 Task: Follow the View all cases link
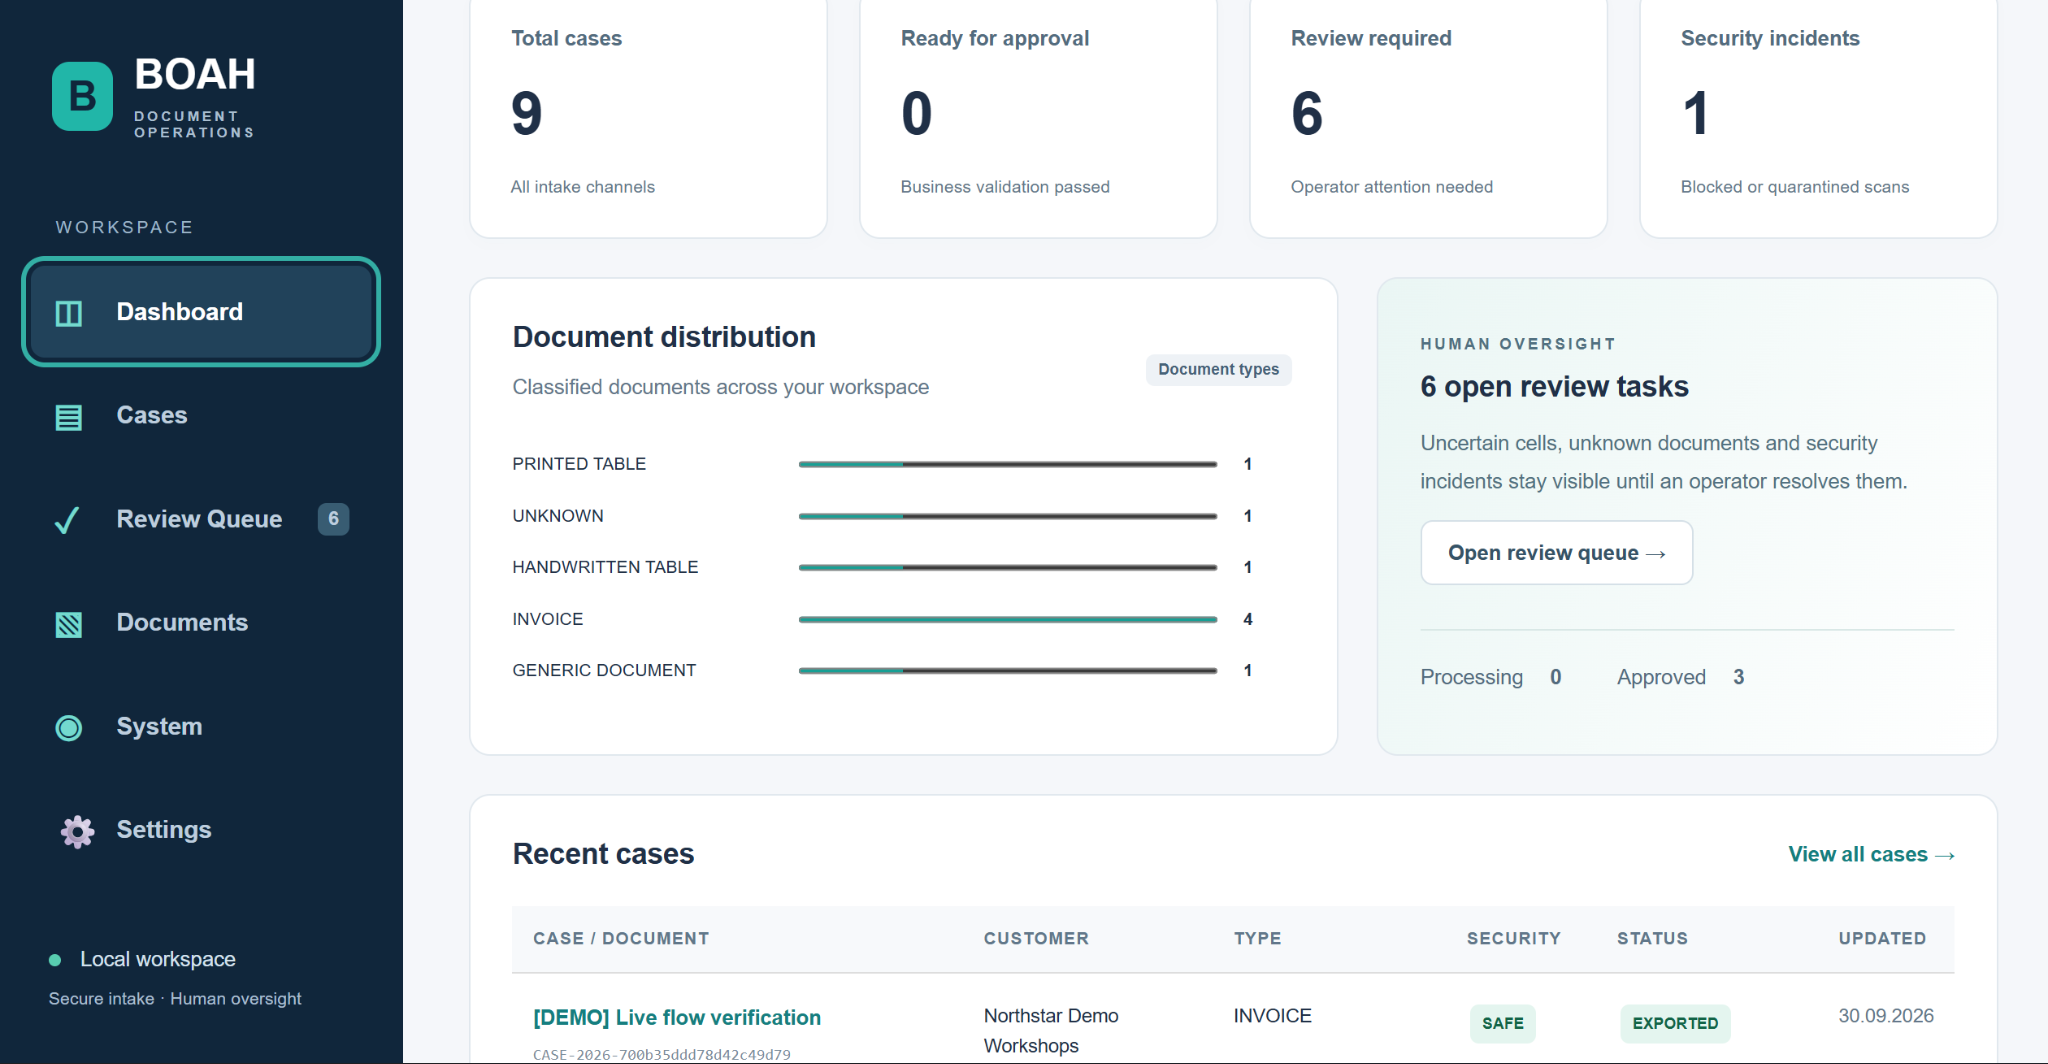pyautogui.click(x=1871, y=855)
